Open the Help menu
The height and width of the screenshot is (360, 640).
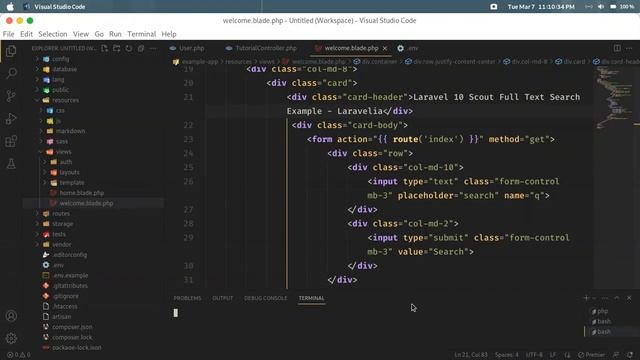click(169, 34)
